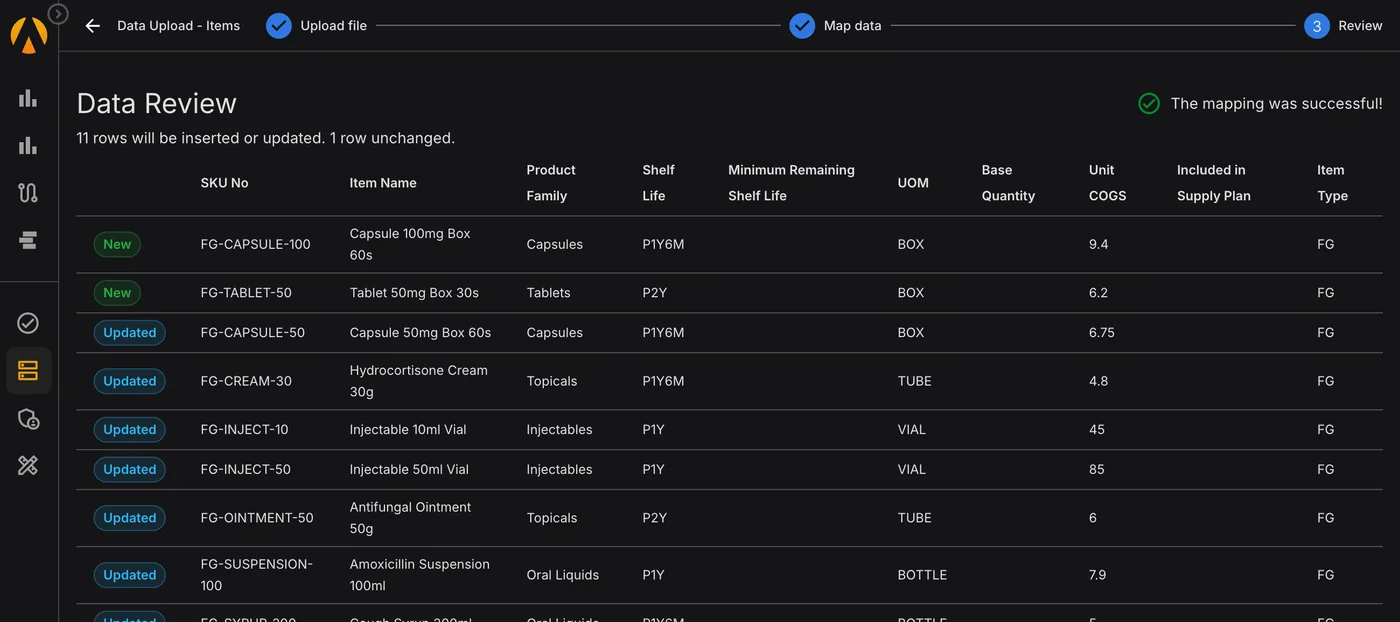Click the Updated badge for FG-CREAM-30
Screen dimensions: 1400x622
click(130, 381)
